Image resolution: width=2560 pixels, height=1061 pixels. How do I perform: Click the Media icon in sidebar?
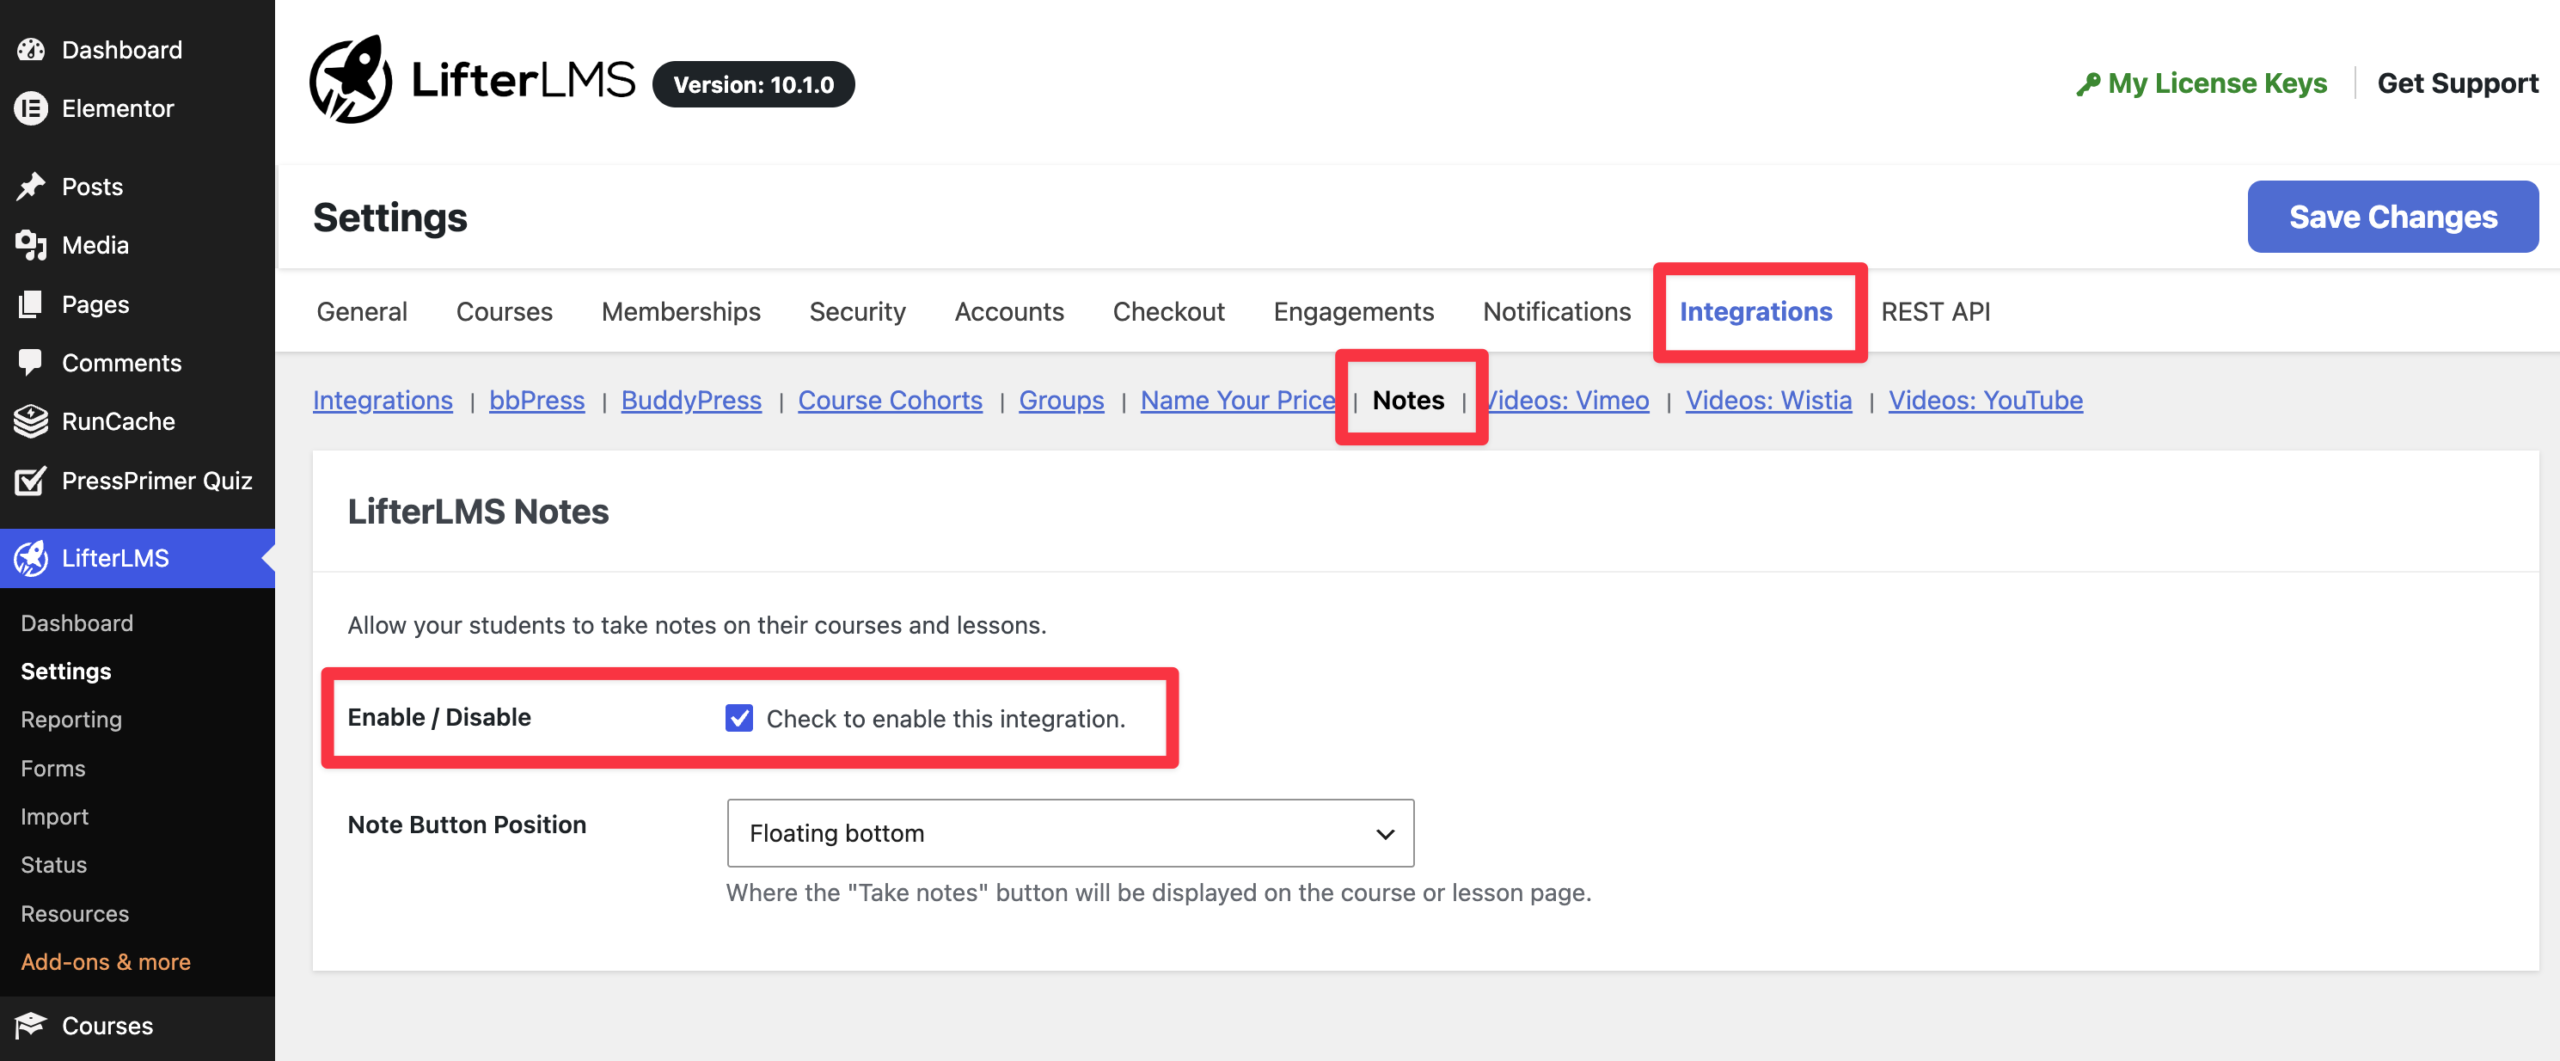click(x=31, y=245)
